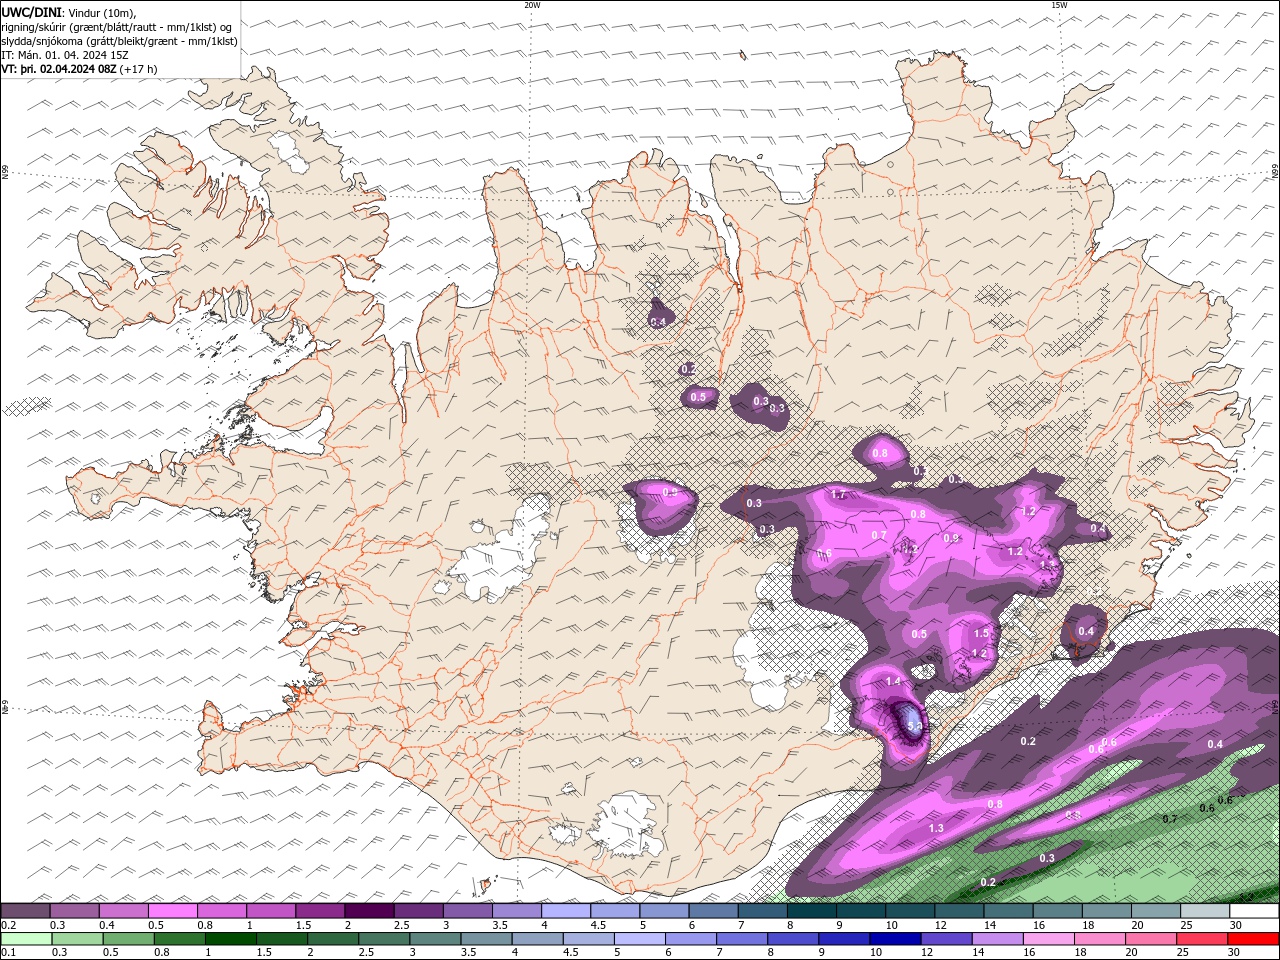
Task: Click the crimson swatch labeled 25 in lower legend
Action: [1200, 939]
